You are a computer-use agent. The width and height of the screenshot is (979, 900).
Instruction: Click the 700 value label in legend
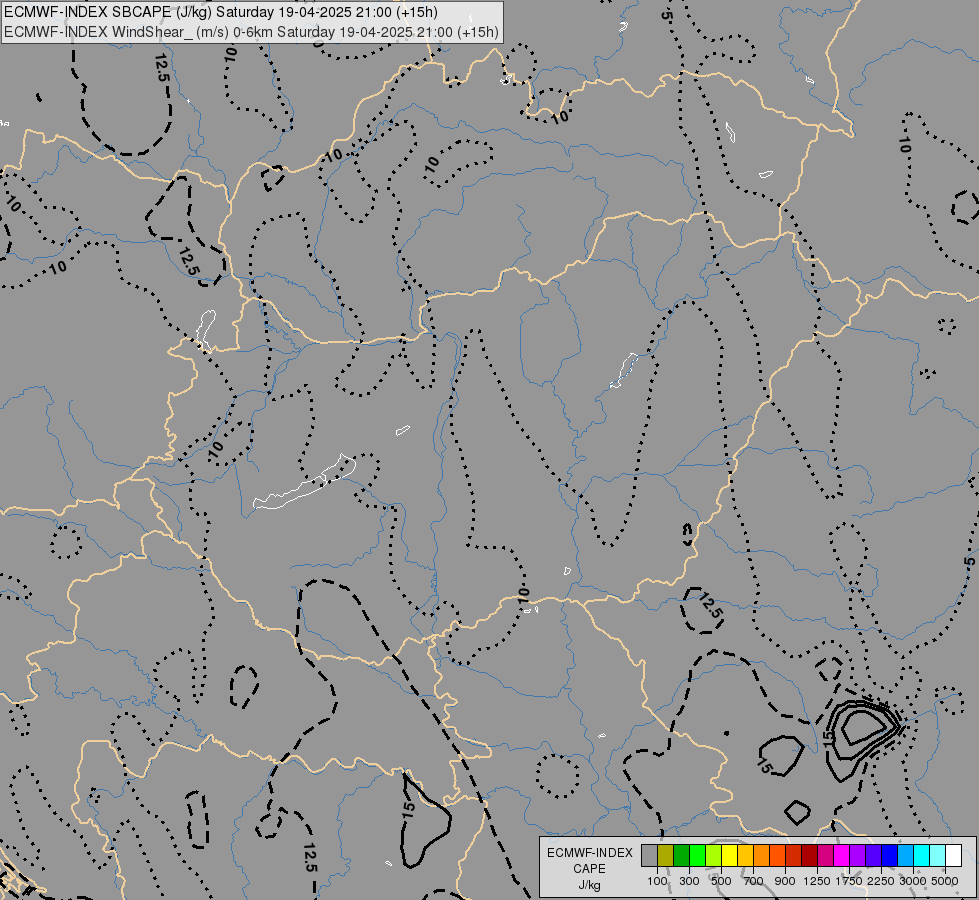pos(754,881)
